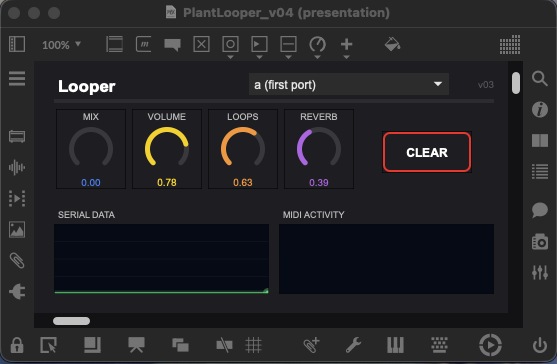Open the slider object dropdown arrow
The width and height of the screenshot is (557, 364).
[288, 57]
